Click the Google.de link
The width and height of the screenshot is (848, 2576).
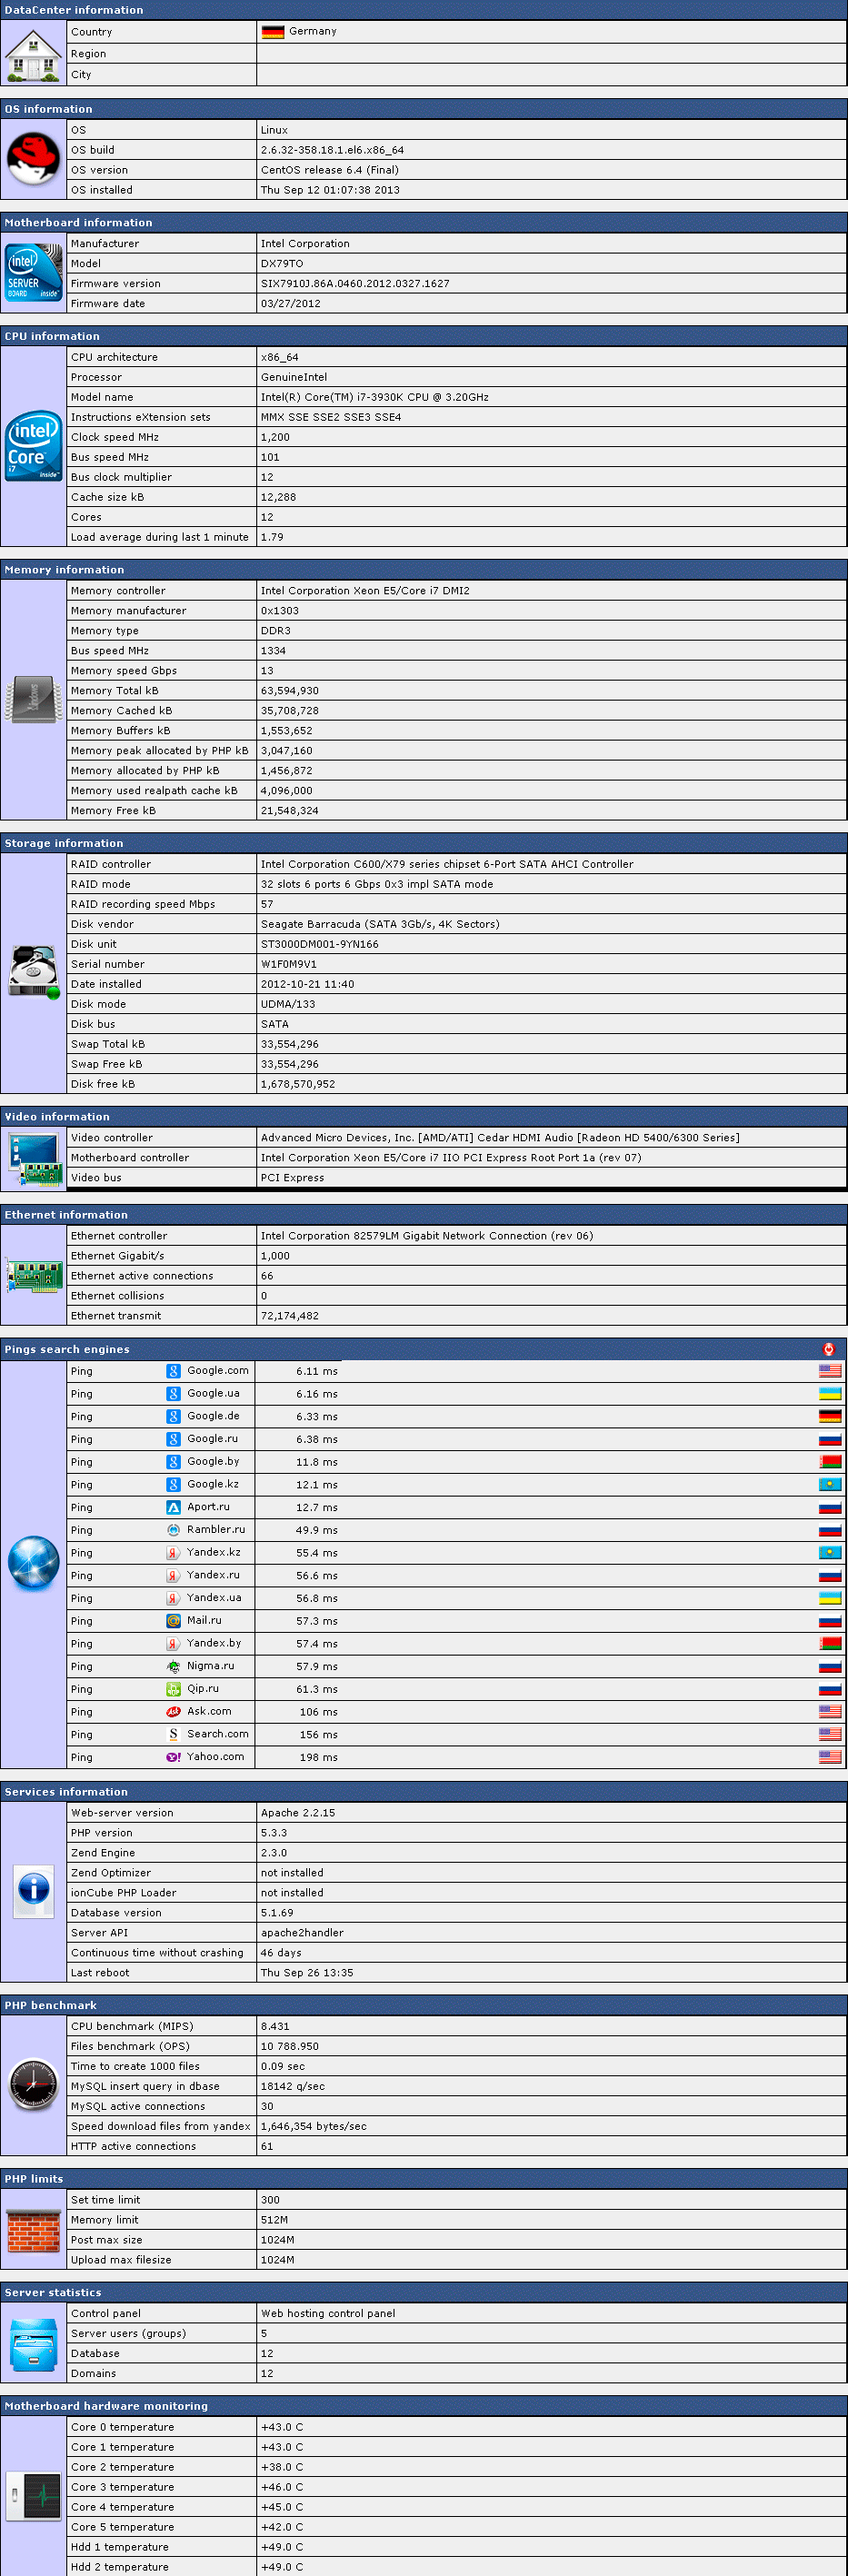pyautogui.click(x=213, y=1416)
